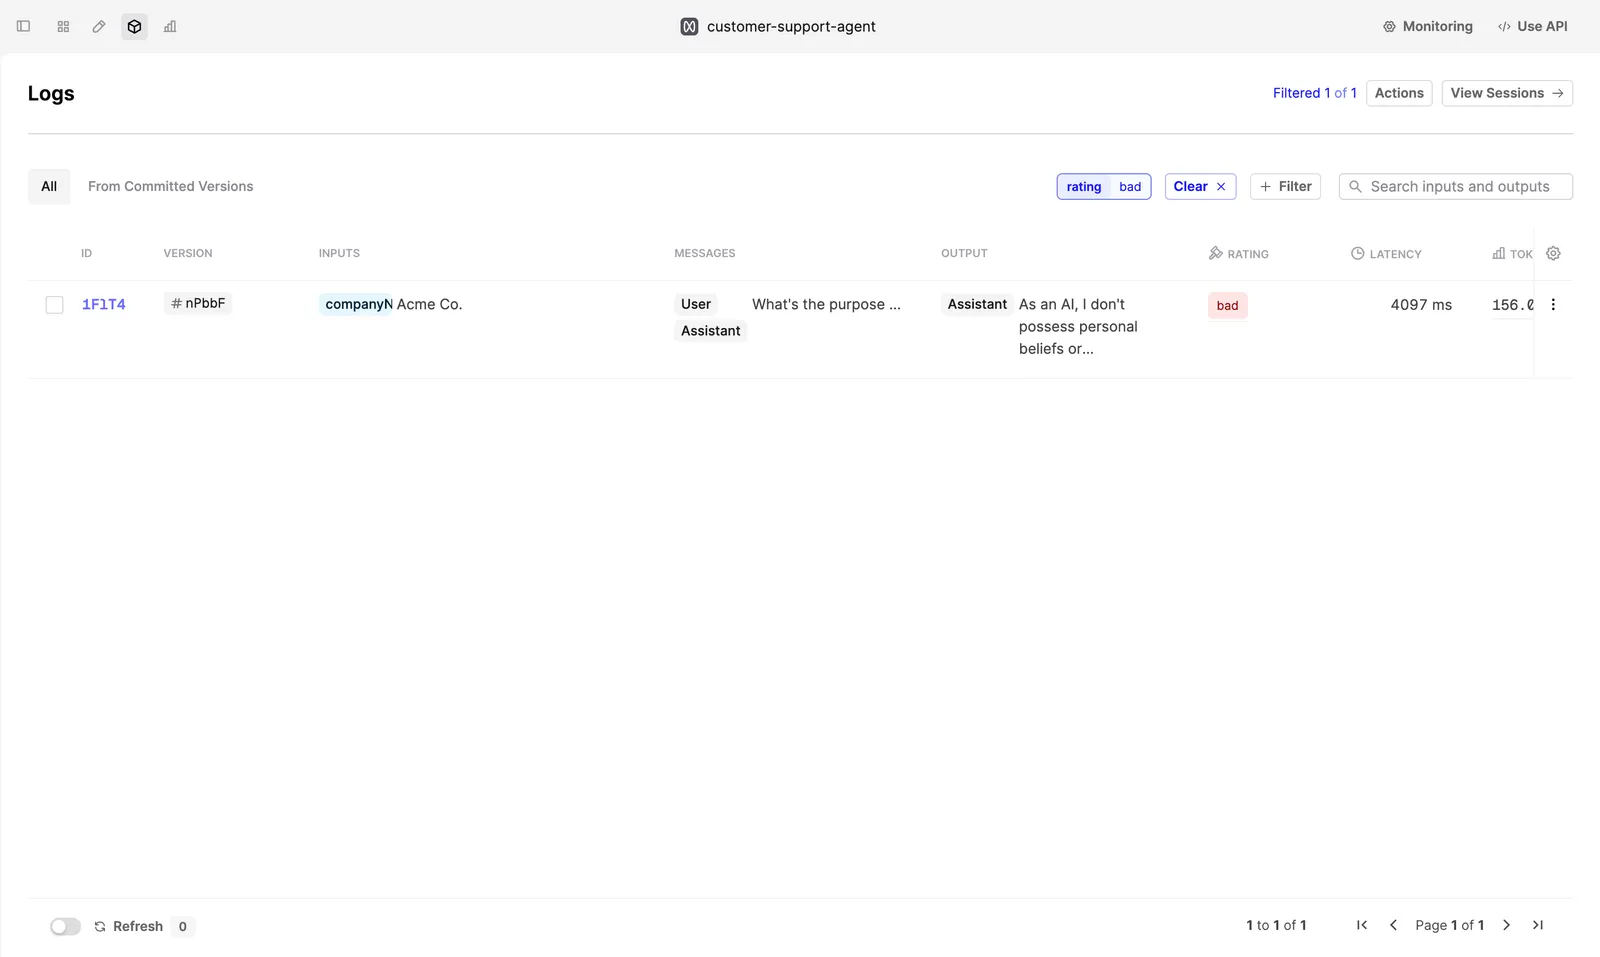This screenshot has width=1600, height=957.
Task: Open the grid dashboard icon
Action: tap(63, 26)
